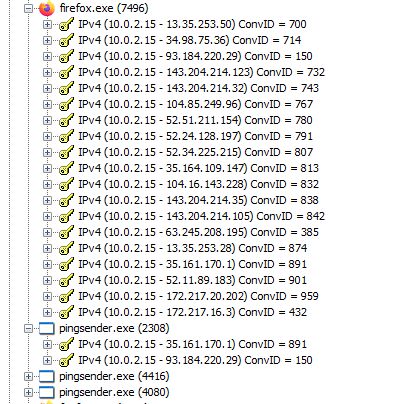Select conversation with 172.217.16.3 ConvID 432

click(193, 312)
